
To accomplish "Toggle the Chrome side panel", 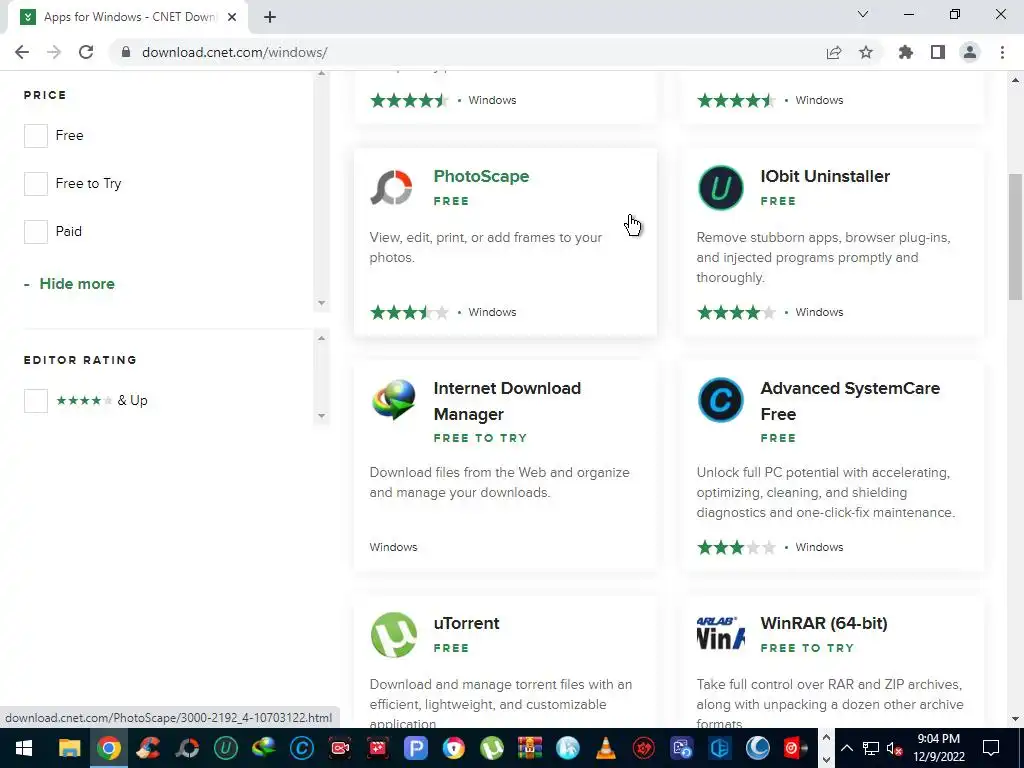I will [x=938, y=52].
